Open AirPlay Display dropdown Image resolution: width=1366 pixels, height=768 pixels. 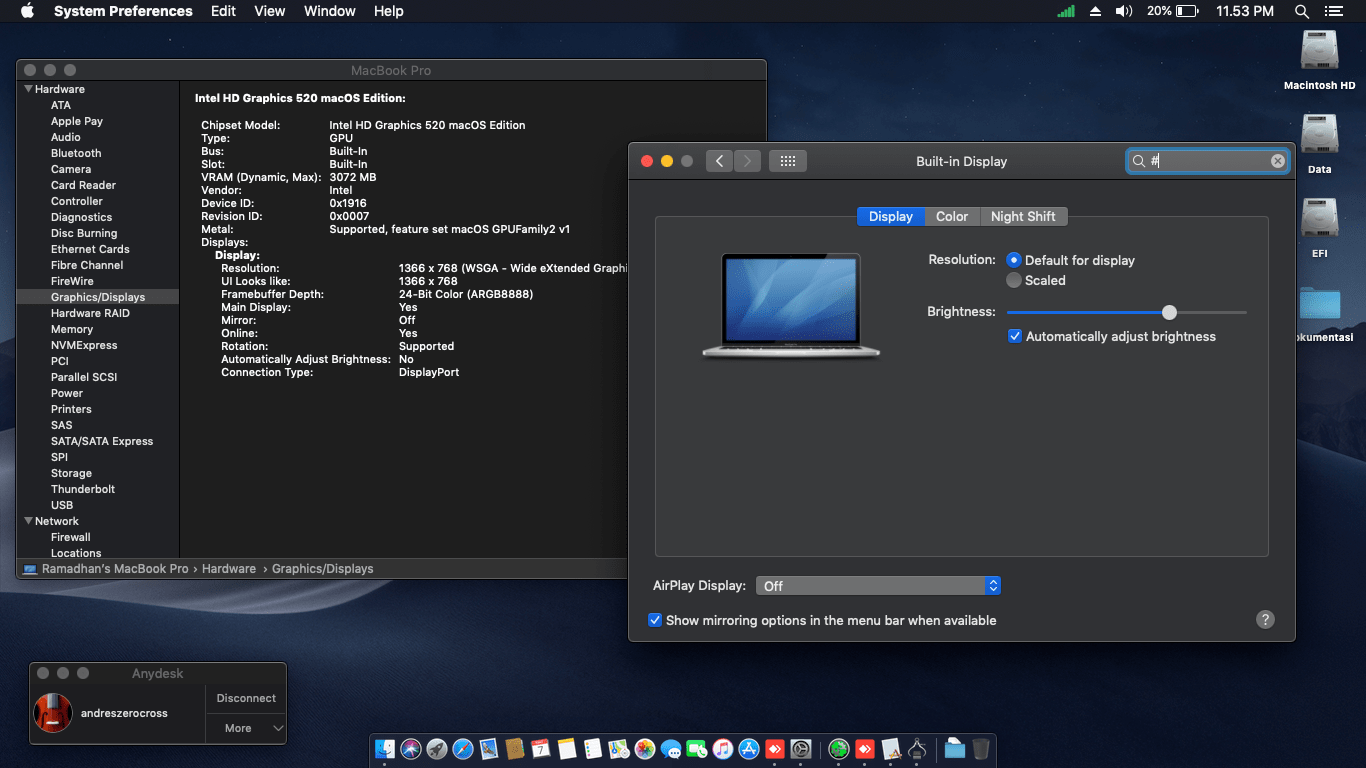(879, 586)
